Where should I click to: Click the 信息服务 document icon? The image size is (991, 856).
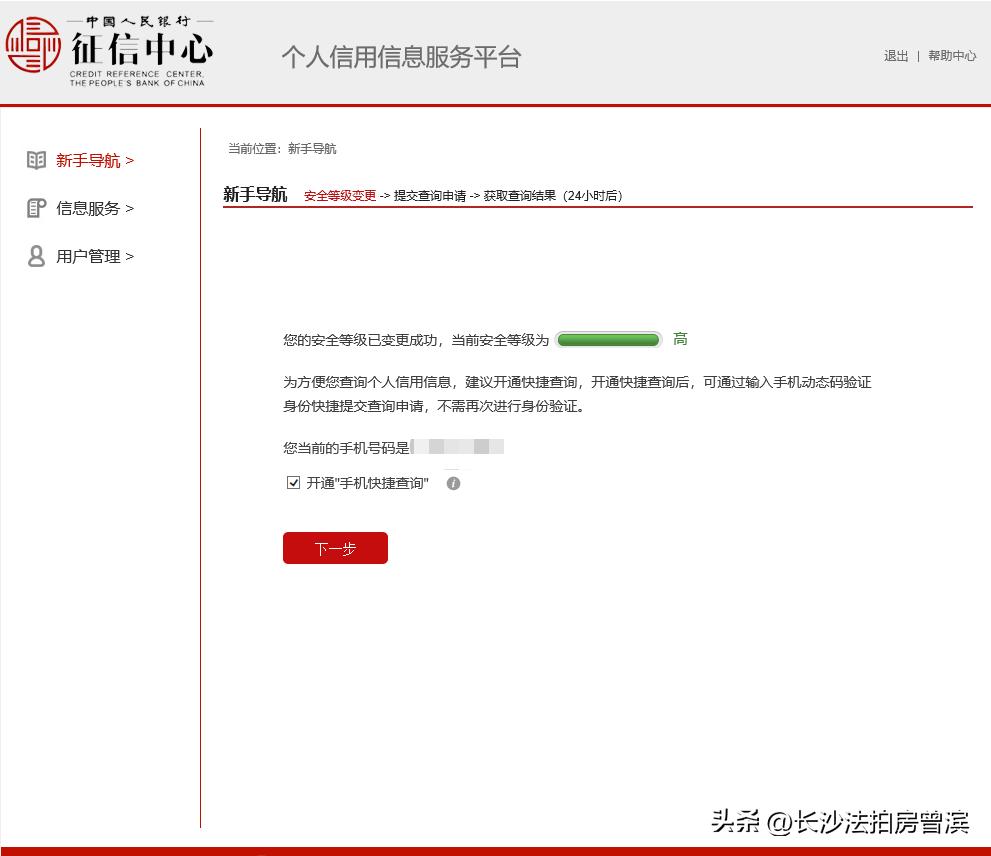(x=37, y=208)
